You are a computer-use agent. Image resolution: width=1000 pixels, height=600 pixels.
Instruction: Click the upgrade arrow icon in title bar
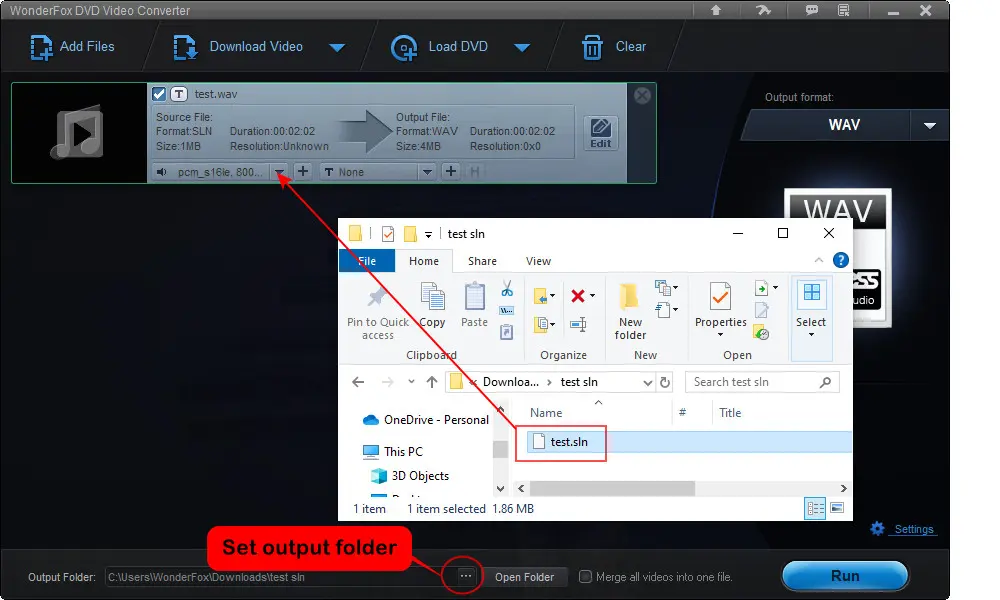pos(716,10)
